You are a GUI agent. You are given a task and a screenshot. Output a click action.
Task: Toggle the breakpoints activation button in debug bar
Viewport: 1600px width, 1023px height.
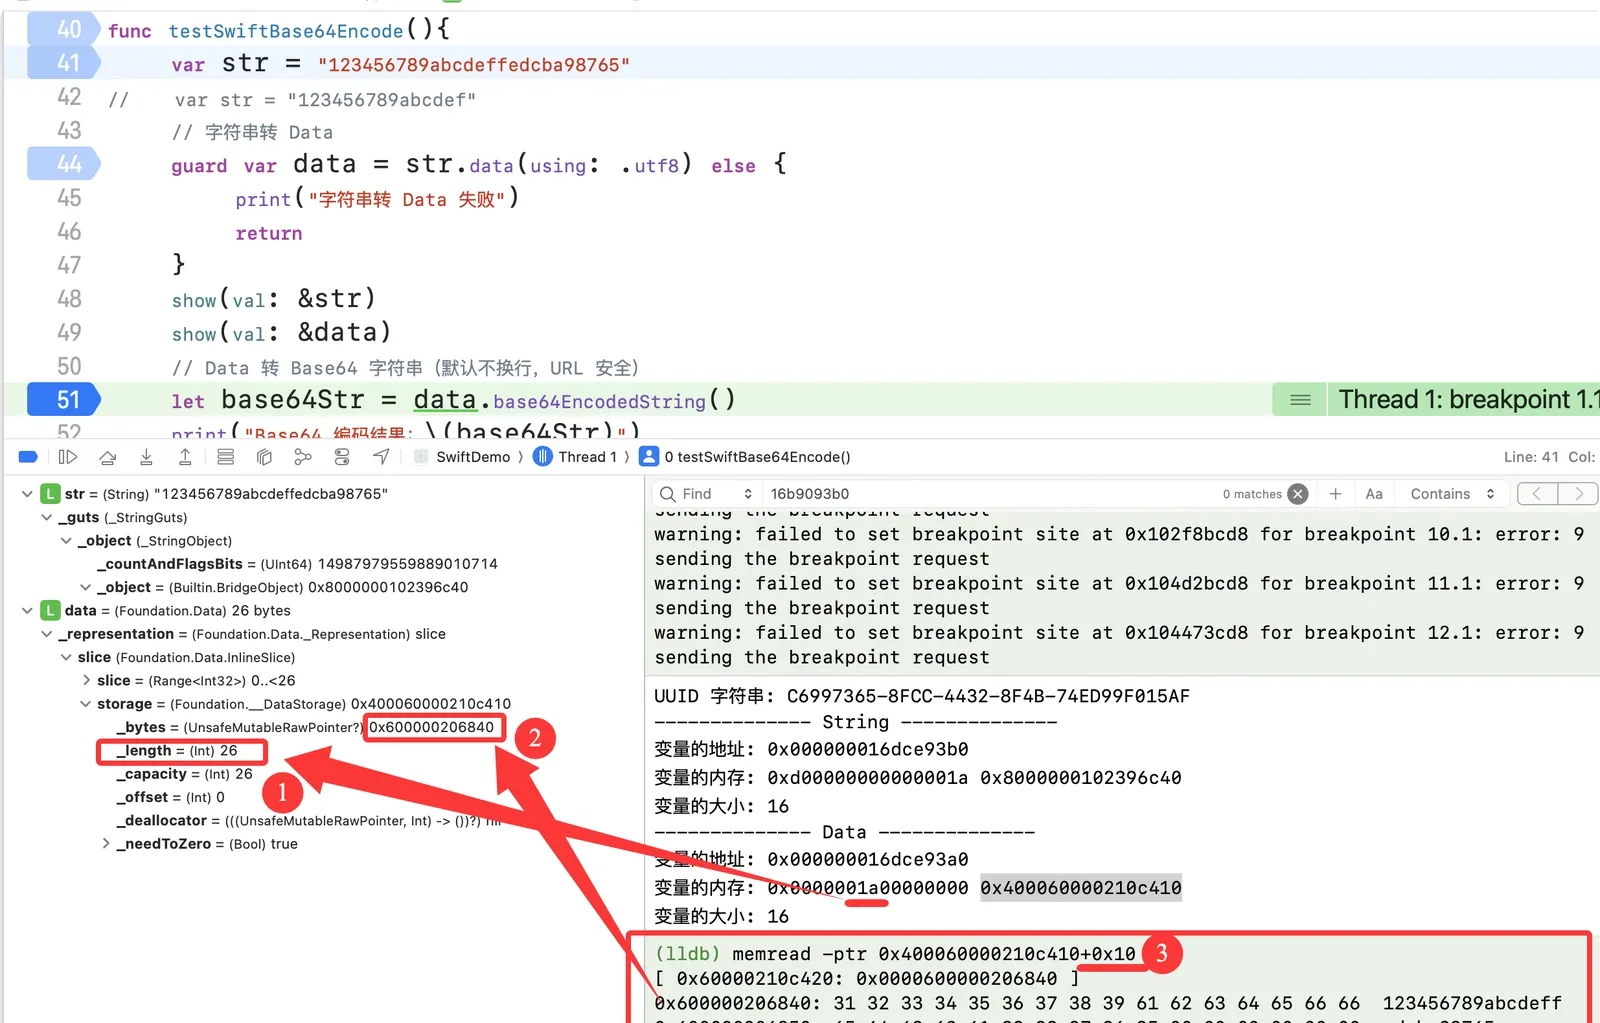tap(28, 457)
